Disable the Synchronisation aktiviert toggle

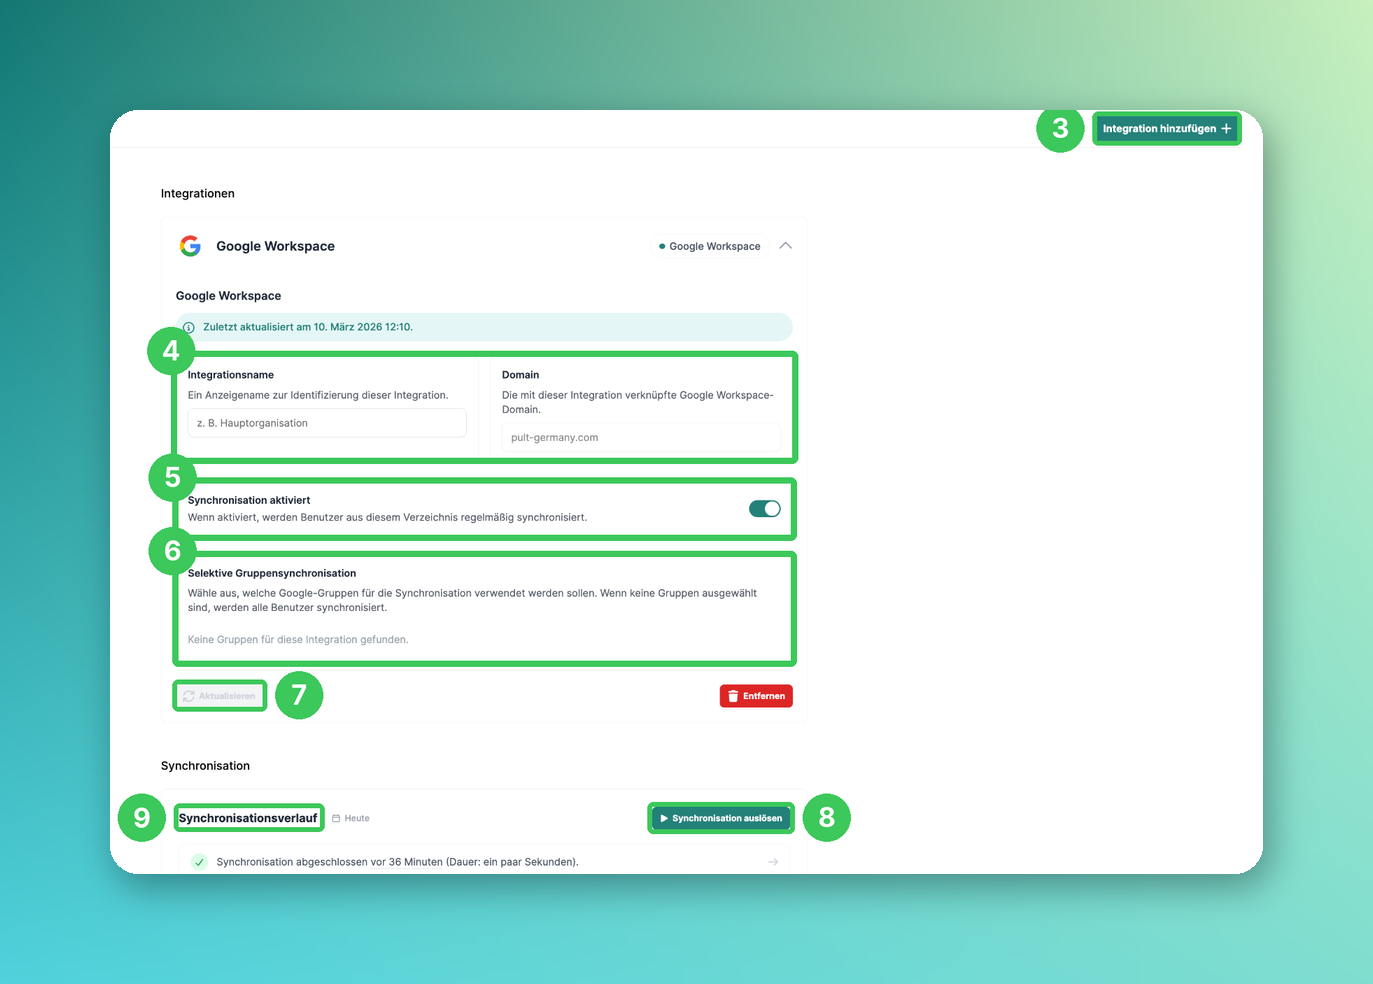click(765, 509)
